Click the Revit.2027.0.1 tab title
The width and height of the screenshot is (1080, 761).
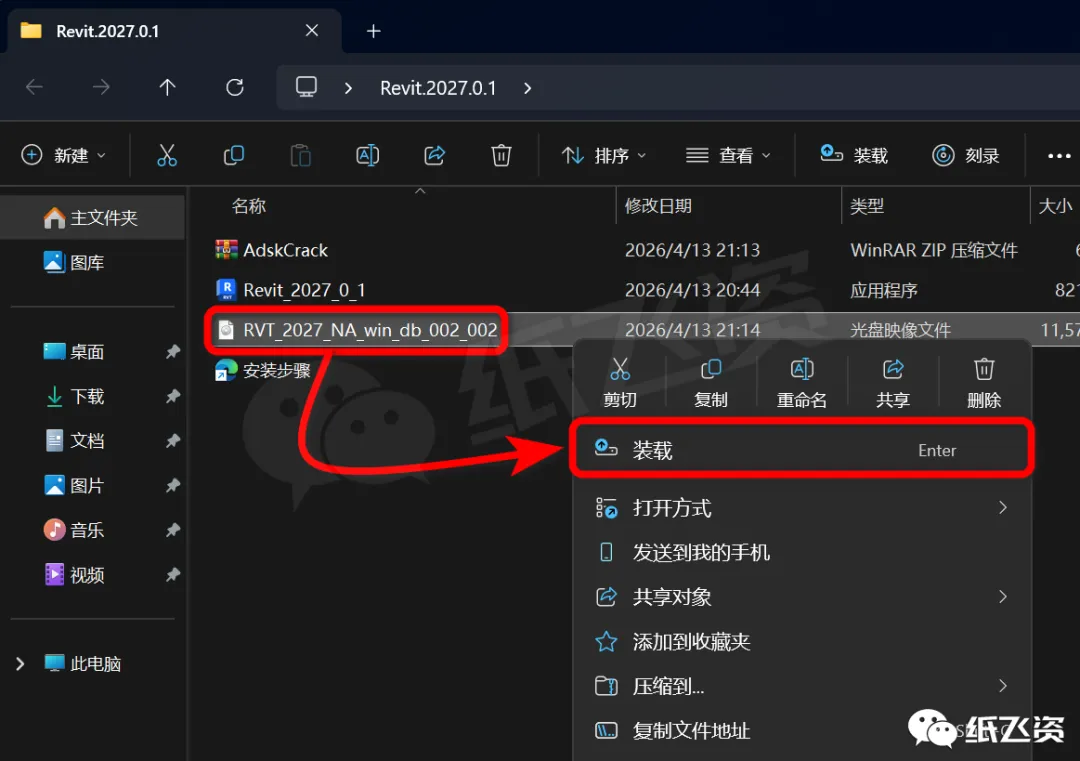point(107,31)
